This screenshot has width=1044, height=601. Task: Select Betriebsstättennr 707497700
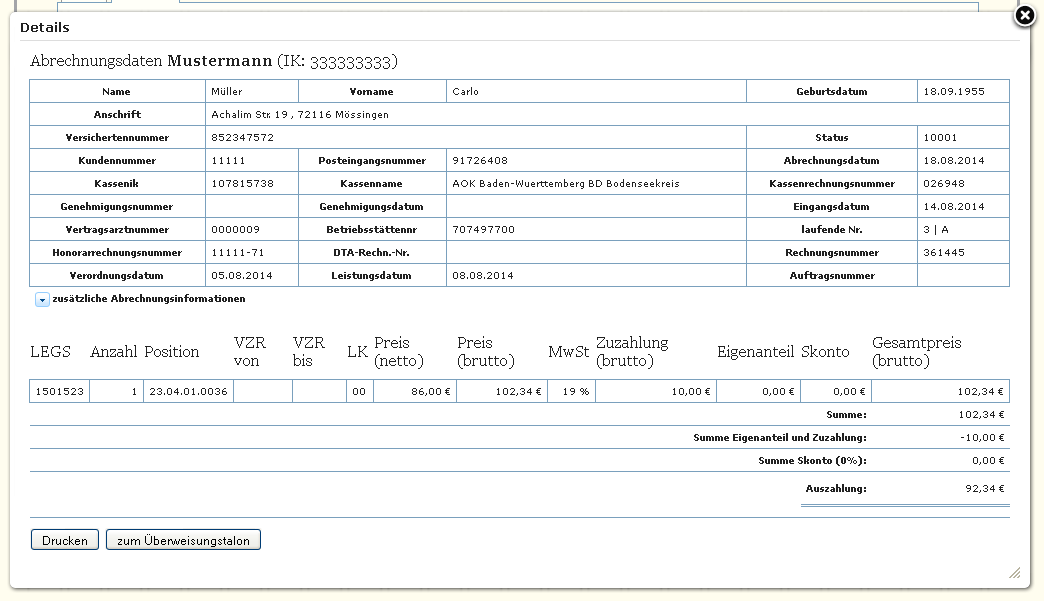483,230
